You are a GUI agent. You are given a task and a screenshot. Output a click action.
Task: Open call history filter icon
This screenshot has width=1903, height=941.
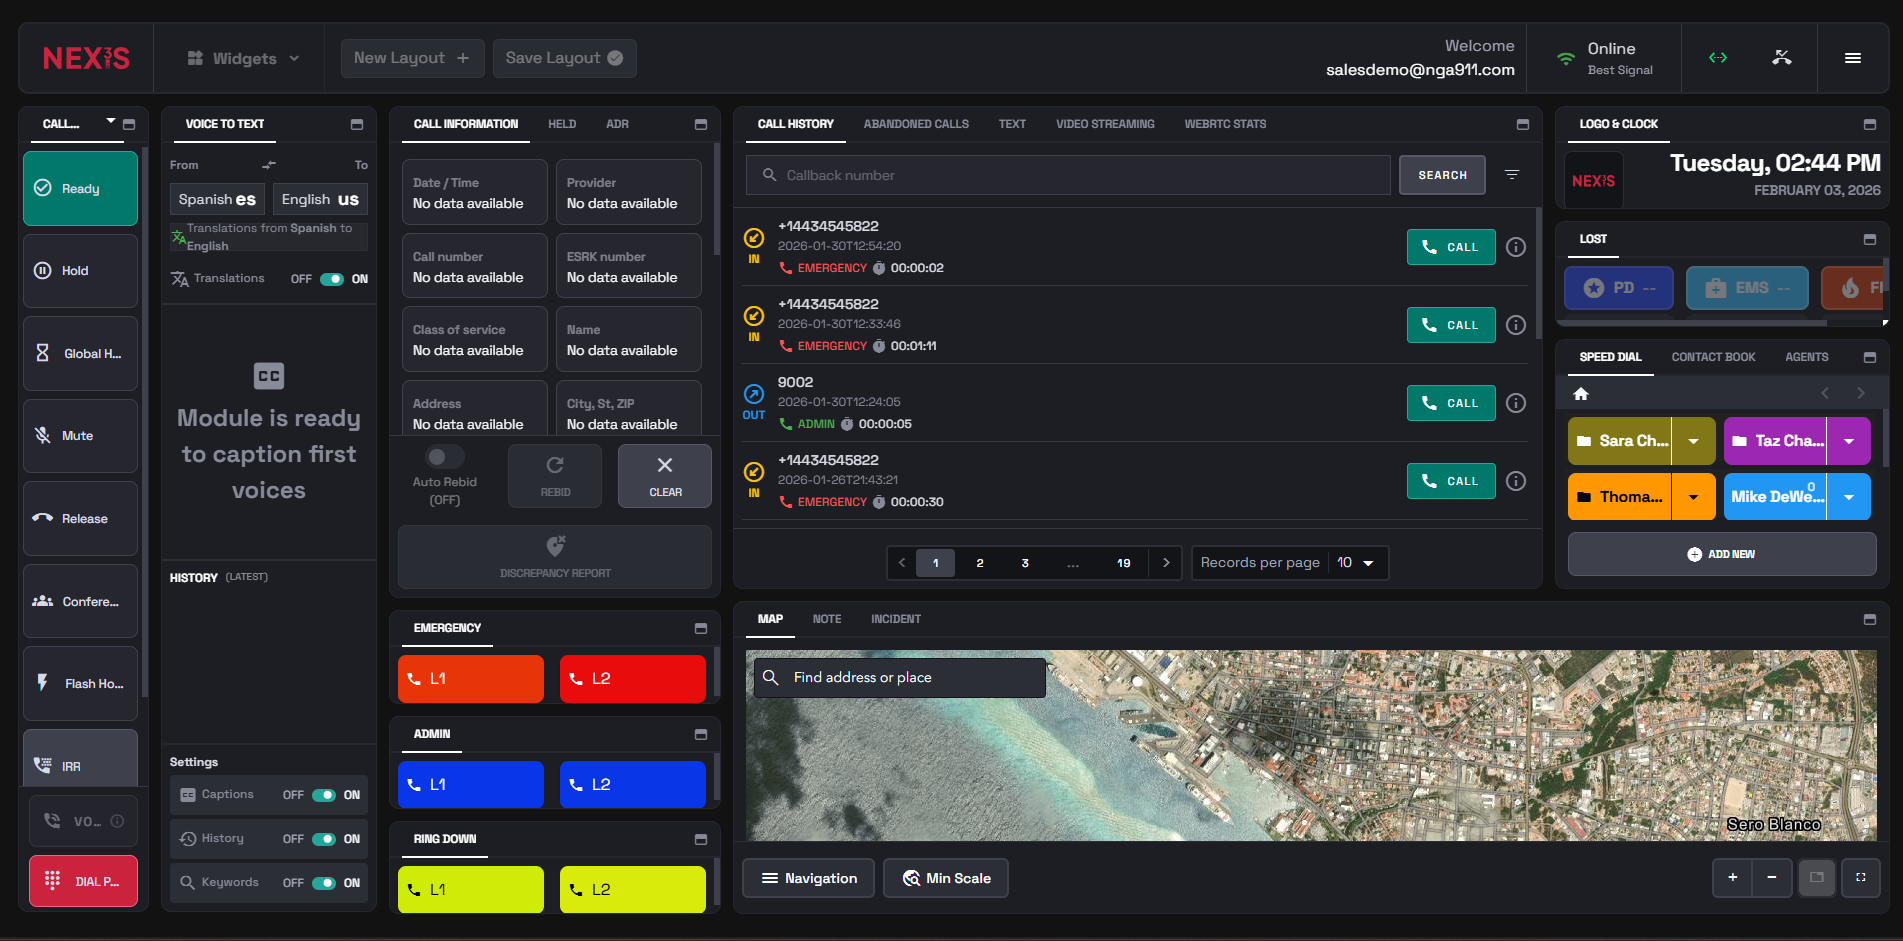tap(1512, 175)
